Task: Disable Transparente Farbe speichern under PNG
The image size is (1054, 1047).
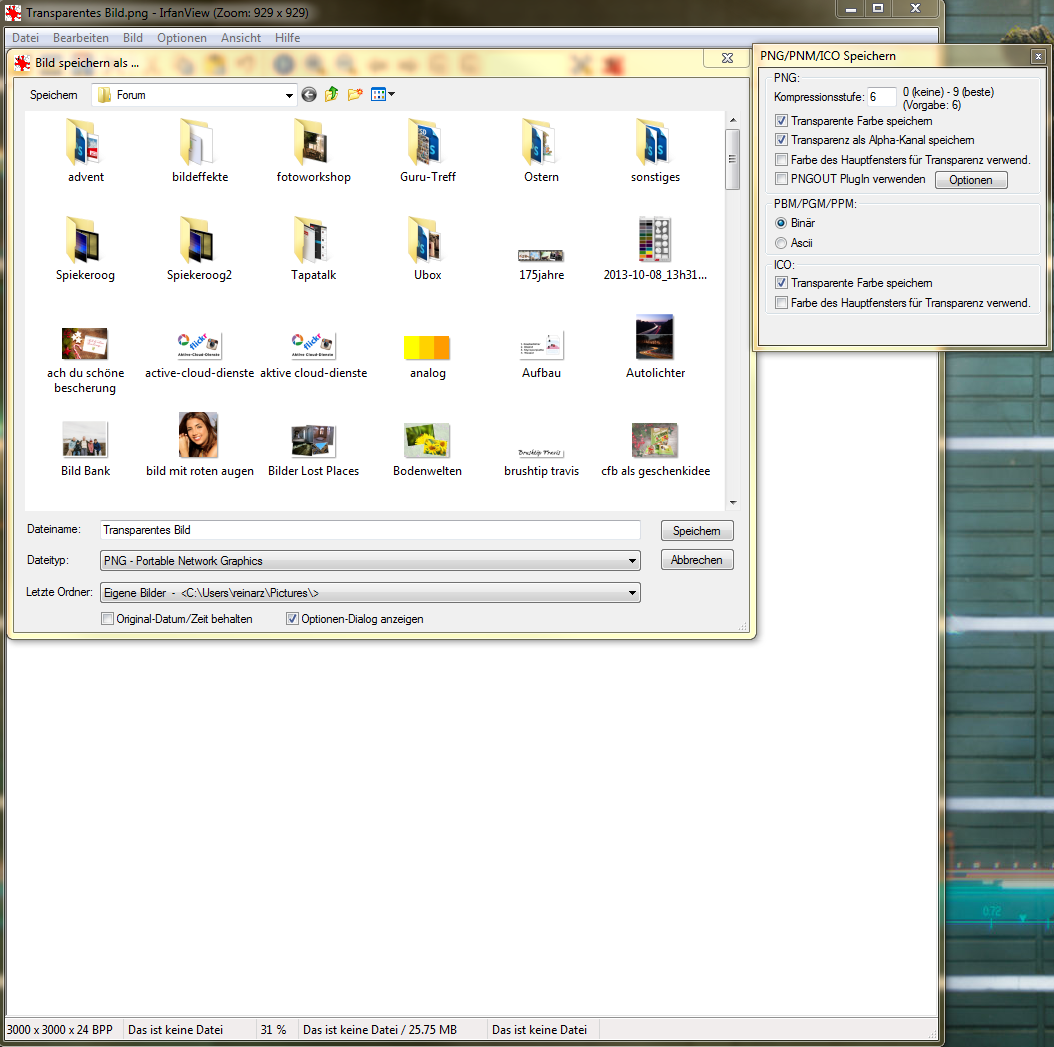Action: click(782, 120)
